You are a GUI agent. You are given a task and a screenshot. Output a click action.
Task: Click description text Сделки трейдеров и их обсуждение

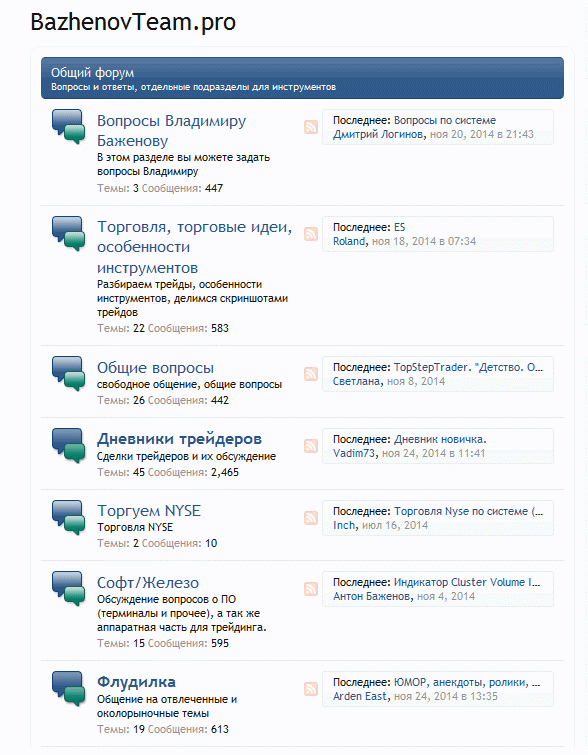coord(186,456)
